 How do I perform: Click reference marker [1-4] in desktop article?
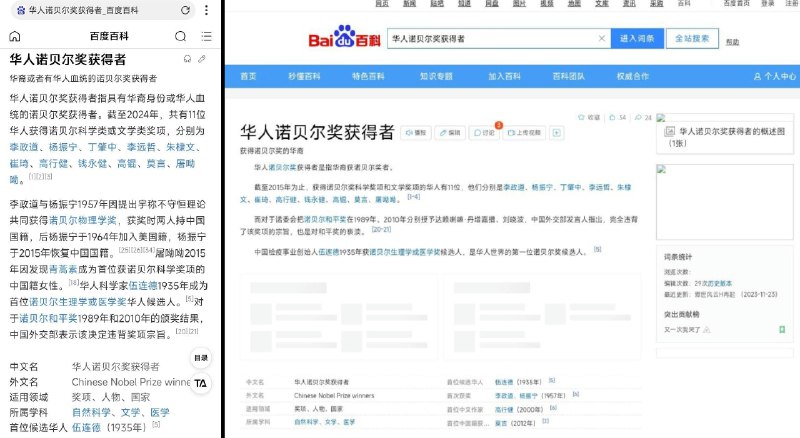[x=413, y=197]
